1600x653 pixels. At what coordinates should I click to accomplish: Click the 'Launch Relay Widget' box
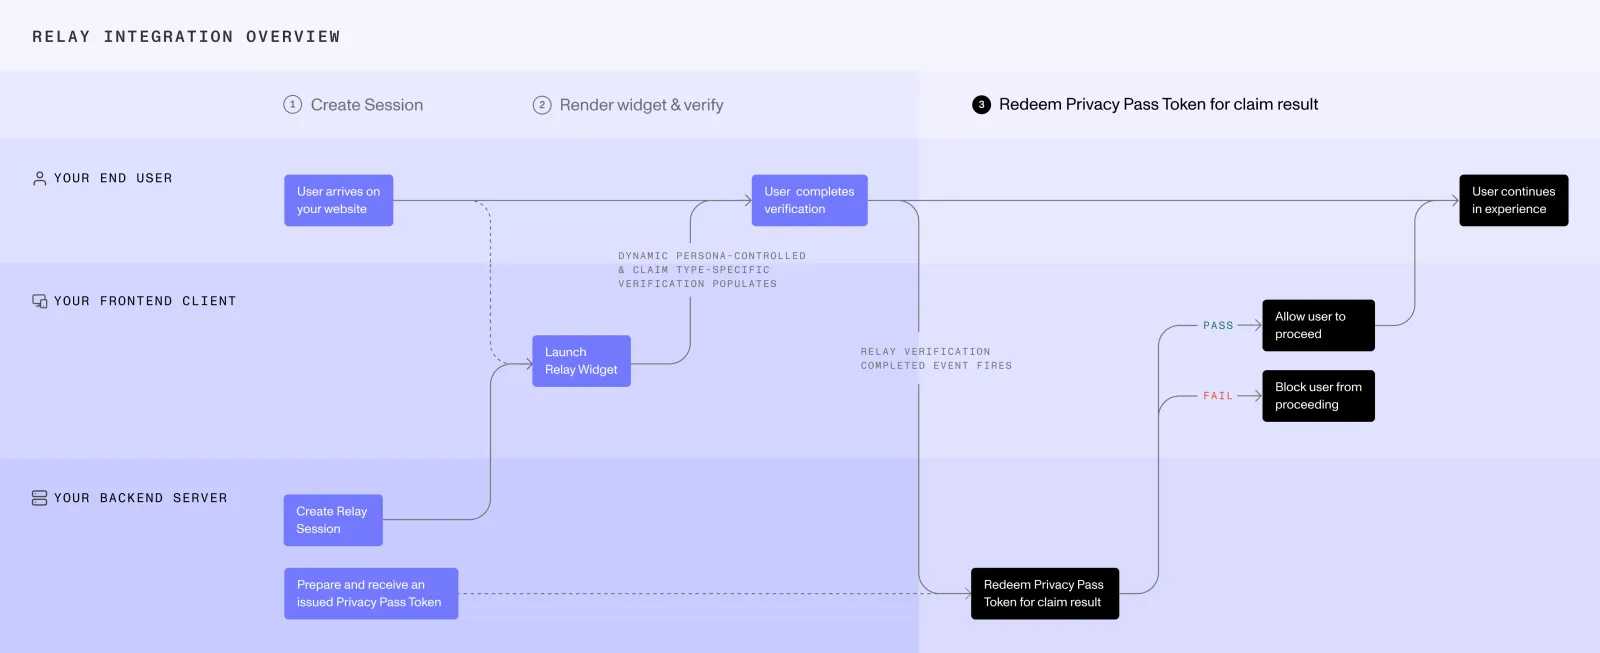(581, 361)
